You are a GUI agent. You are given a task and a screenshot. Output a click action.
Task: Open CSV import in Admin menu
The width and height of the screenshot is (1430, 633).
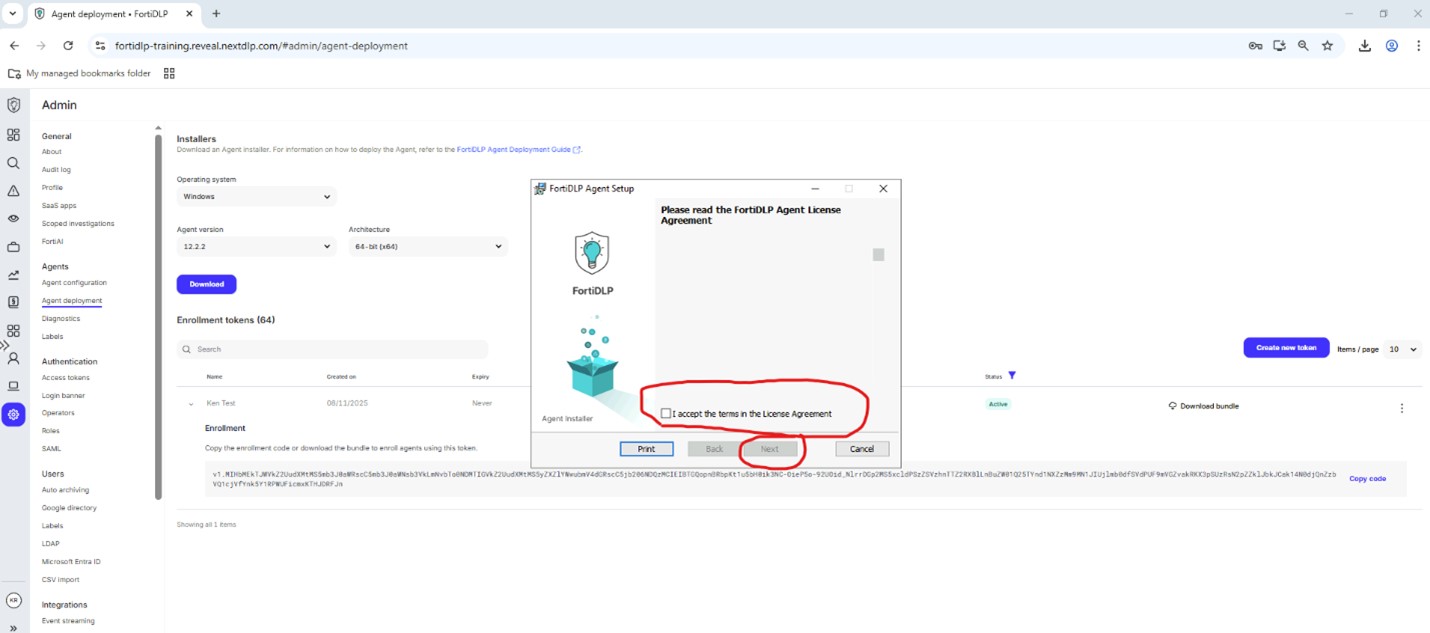pyautogui.click(x=60, y=580)
